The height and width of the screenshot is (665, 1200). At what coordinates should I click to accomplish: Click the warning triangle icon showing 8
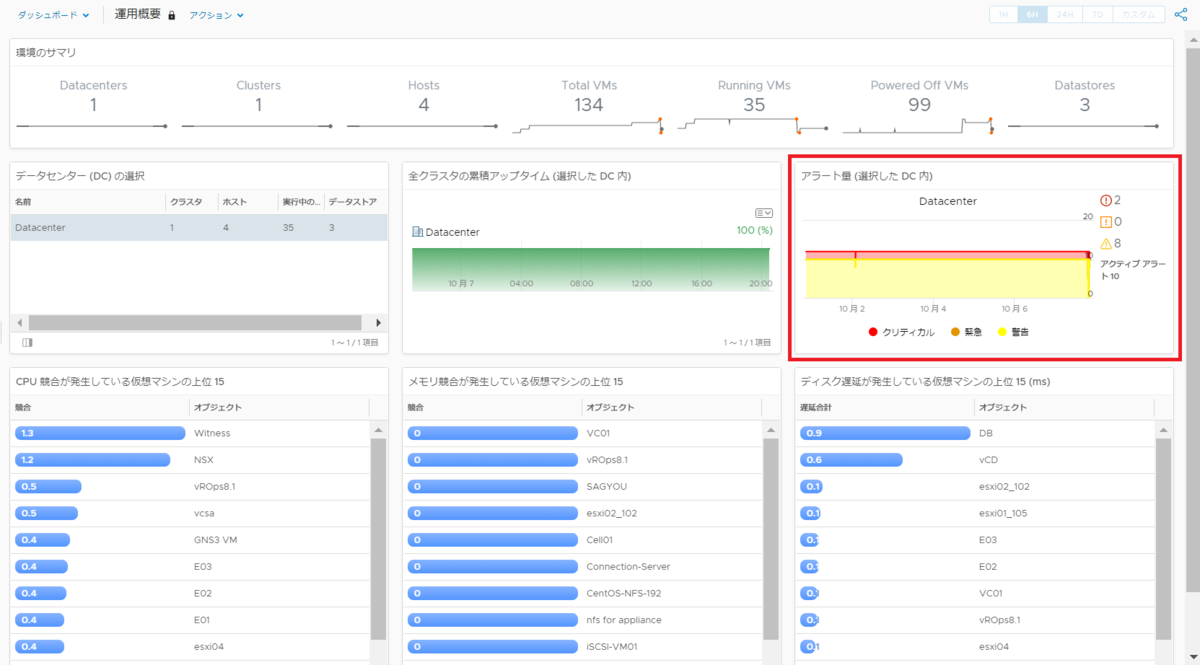(x=1106, y=243)
